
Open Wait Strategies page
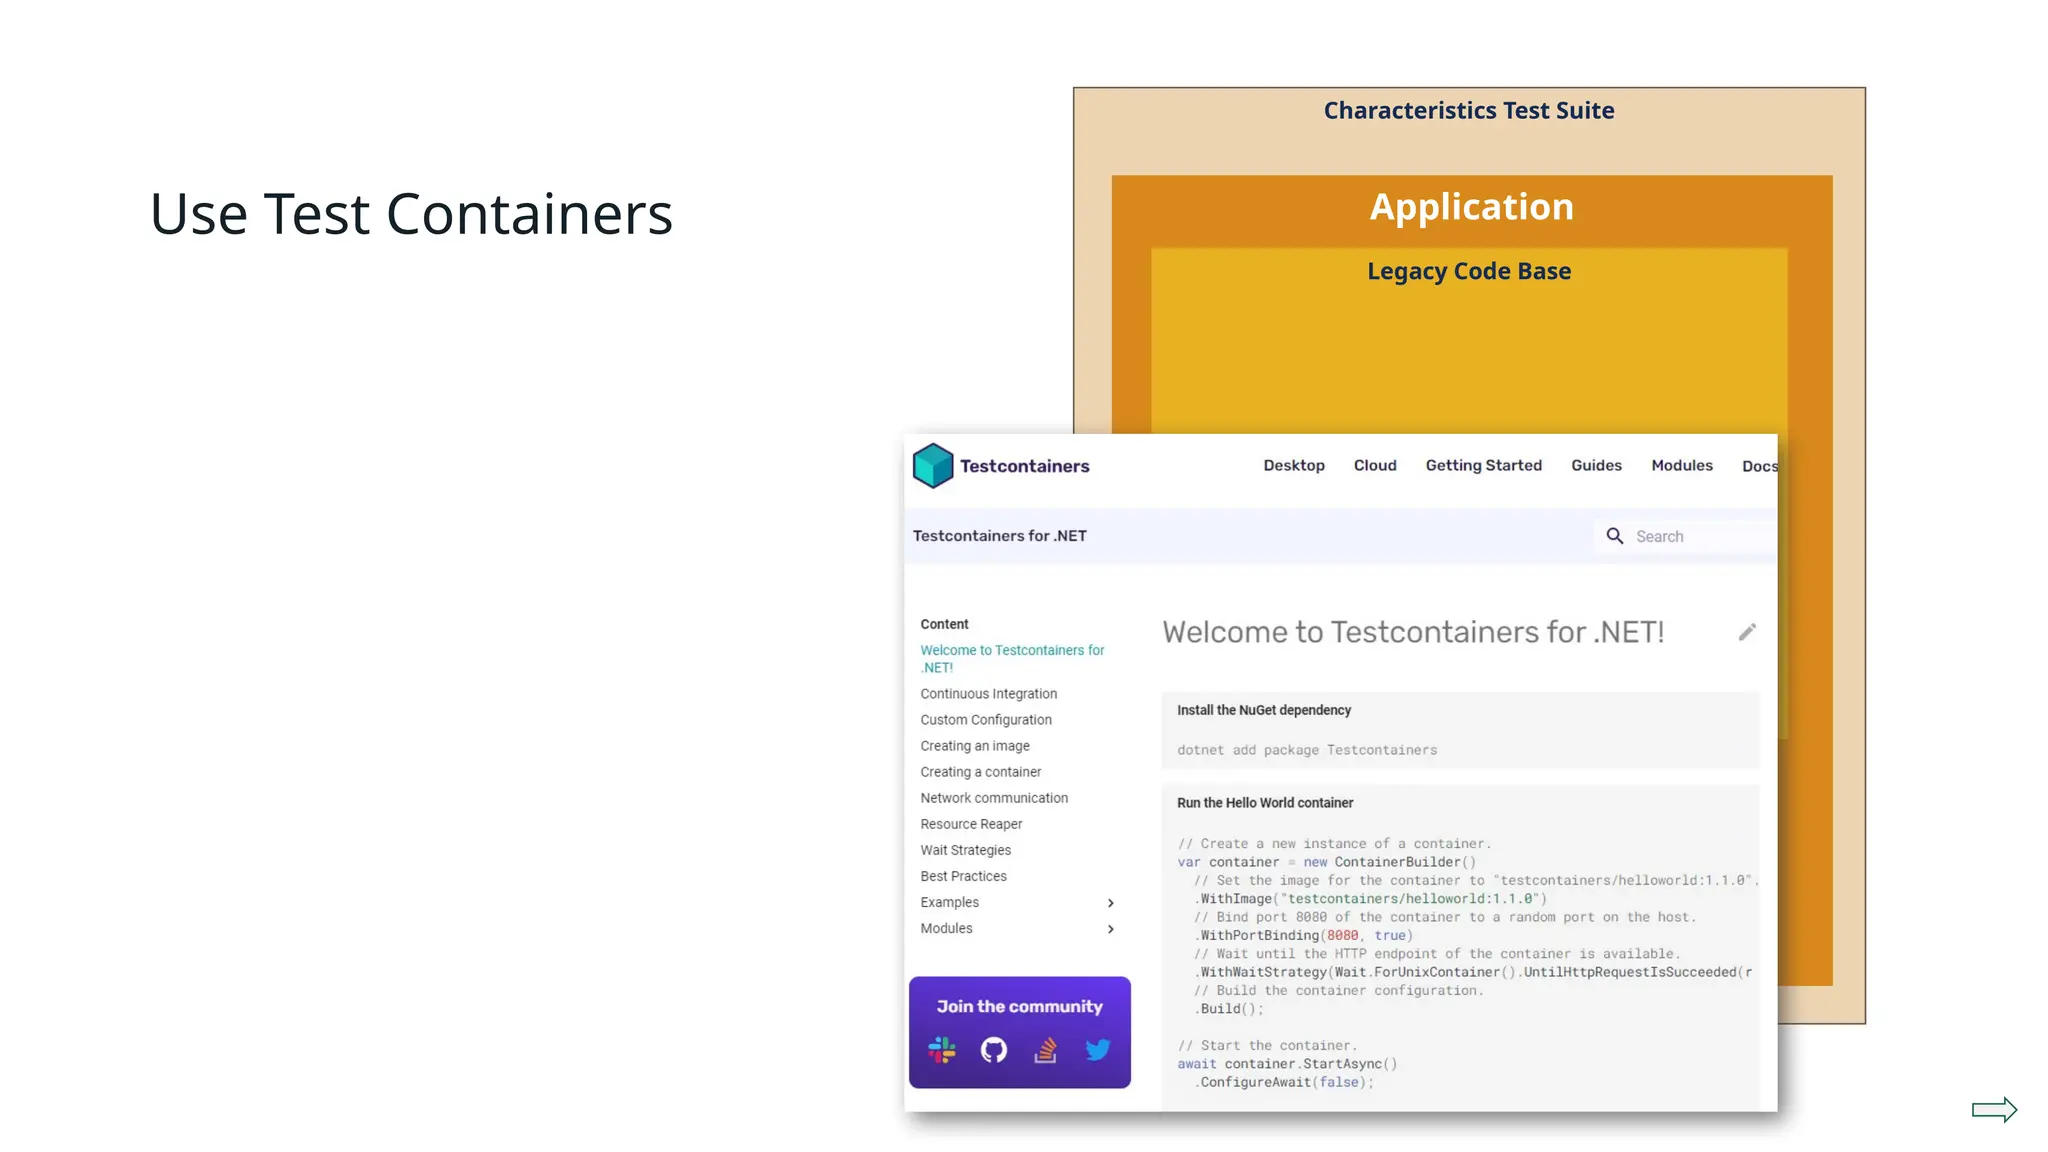(965, 850)
